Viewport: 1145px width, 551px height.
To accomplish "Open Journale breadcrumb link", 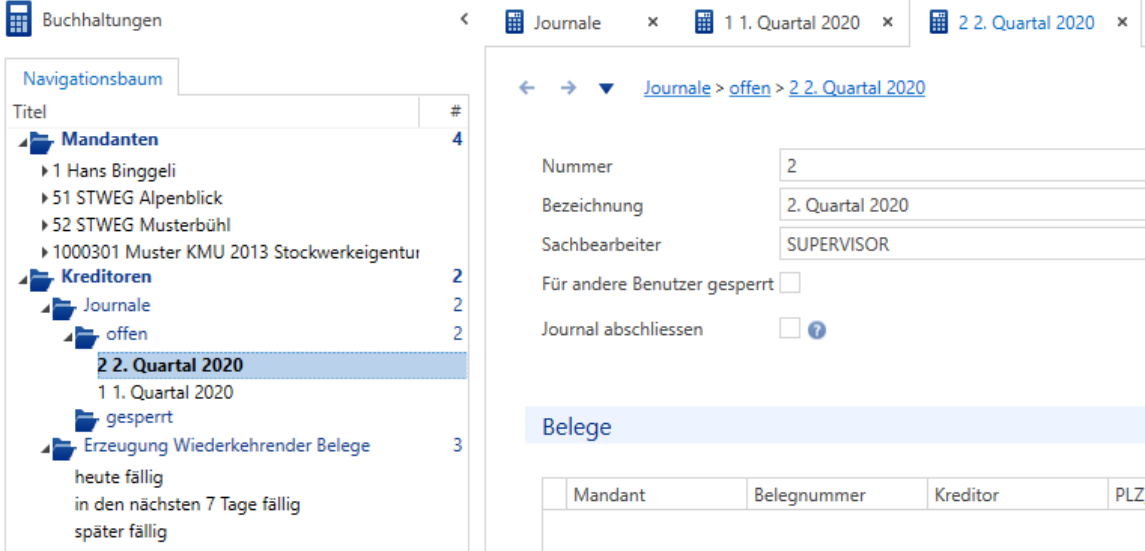I will pos(677,88).
